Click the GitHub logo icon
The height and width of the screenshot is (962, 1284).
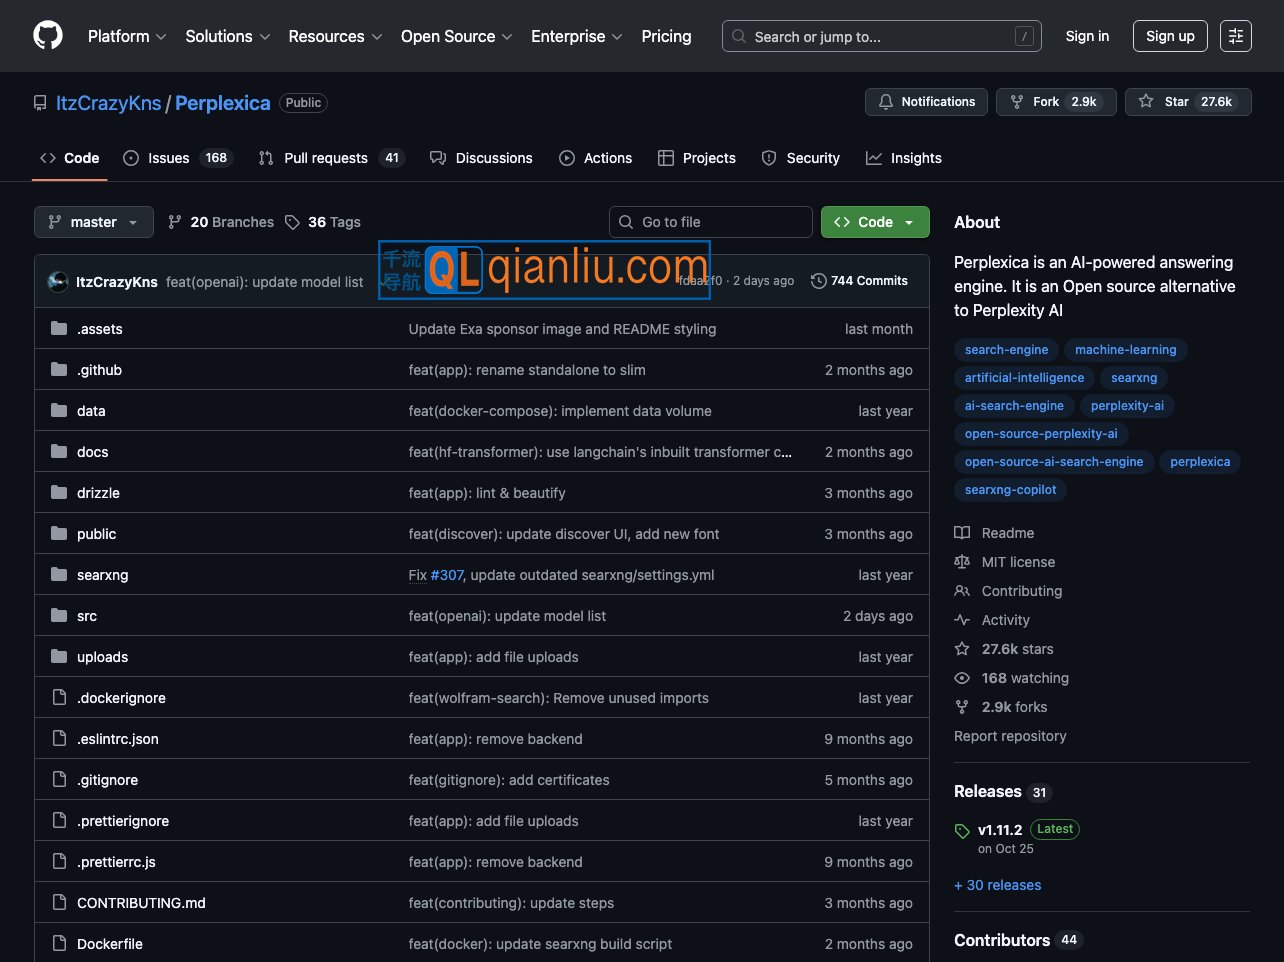tap(48, 36)
